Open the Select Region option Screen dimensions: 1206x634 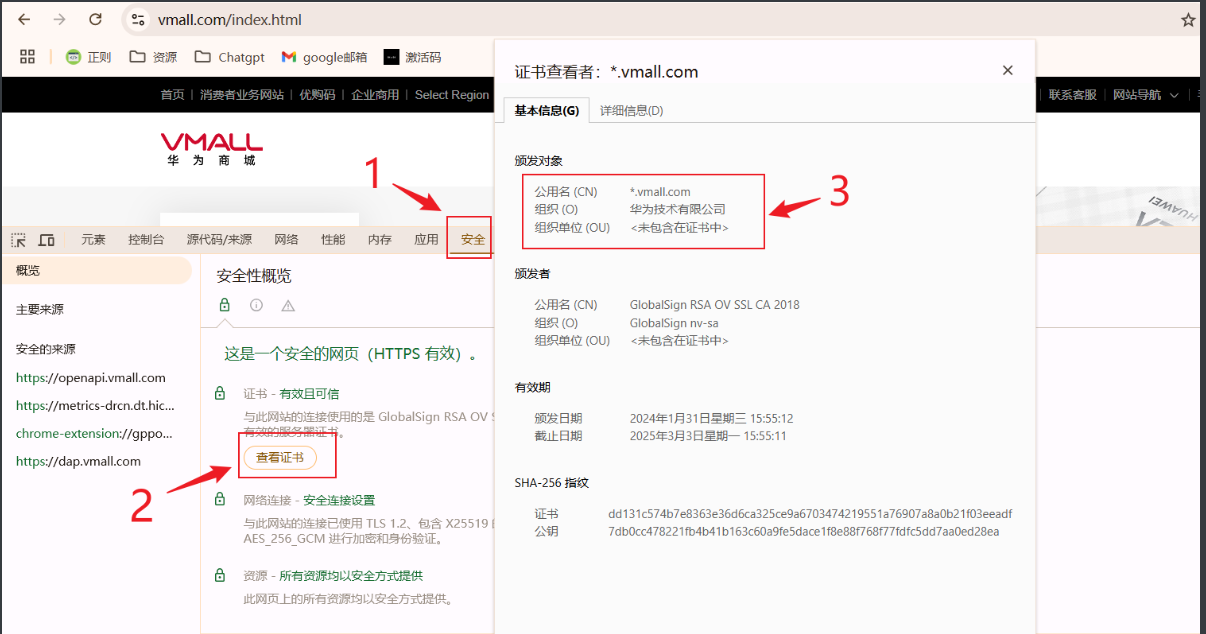pyautogui.click(x=452, y=95)
